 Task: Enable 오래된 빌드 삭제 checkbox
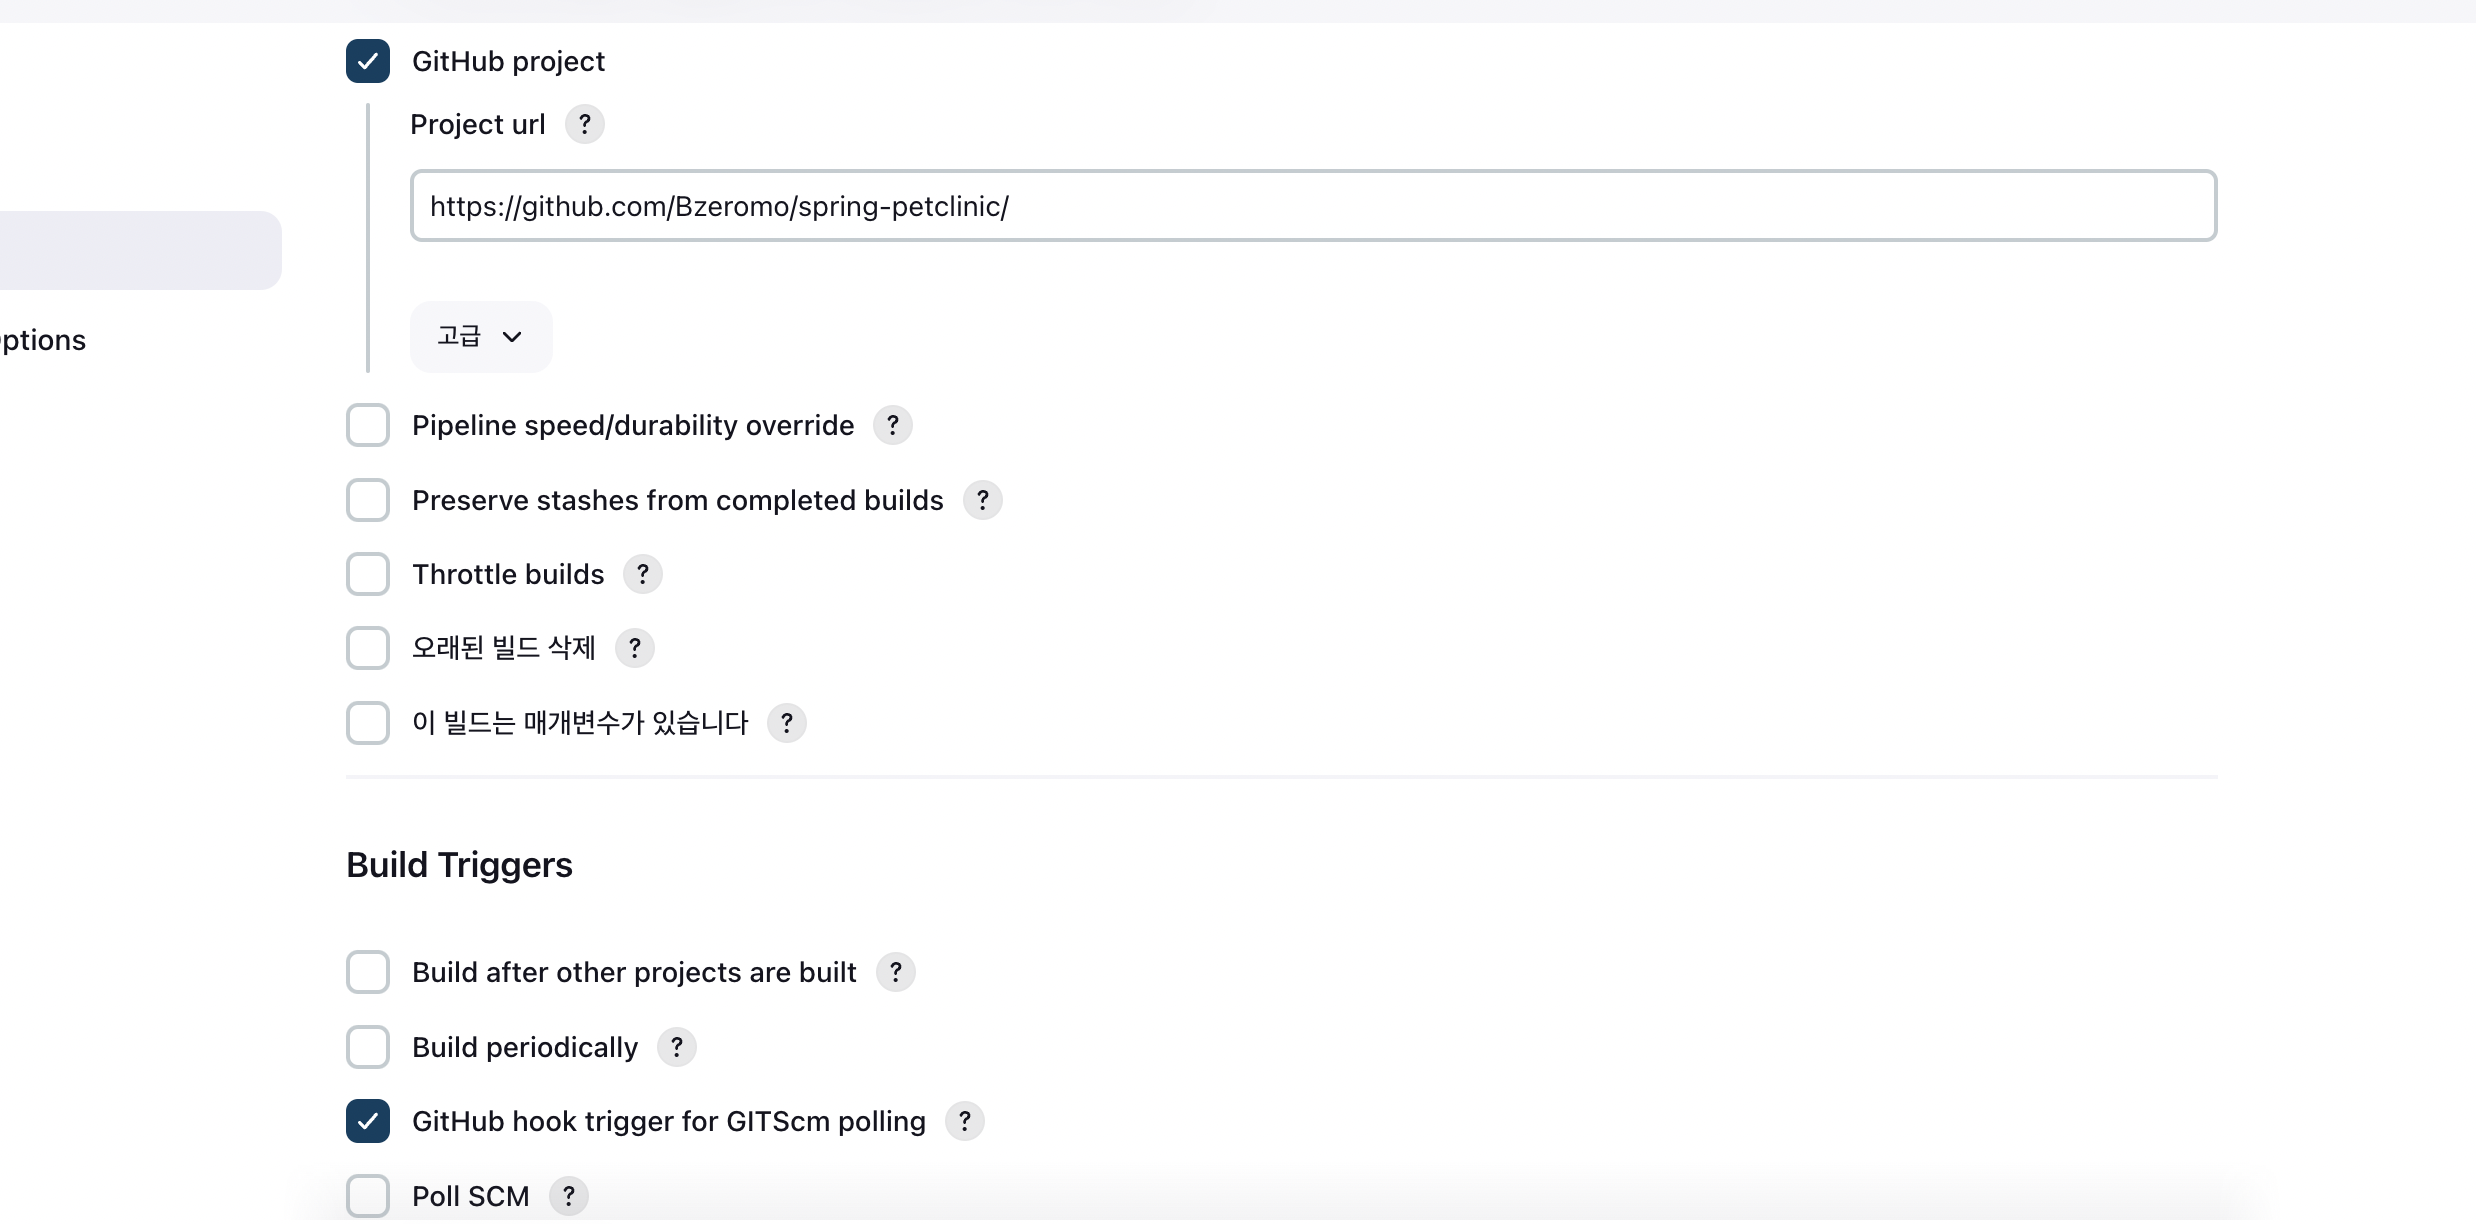[x=368, y=648]
